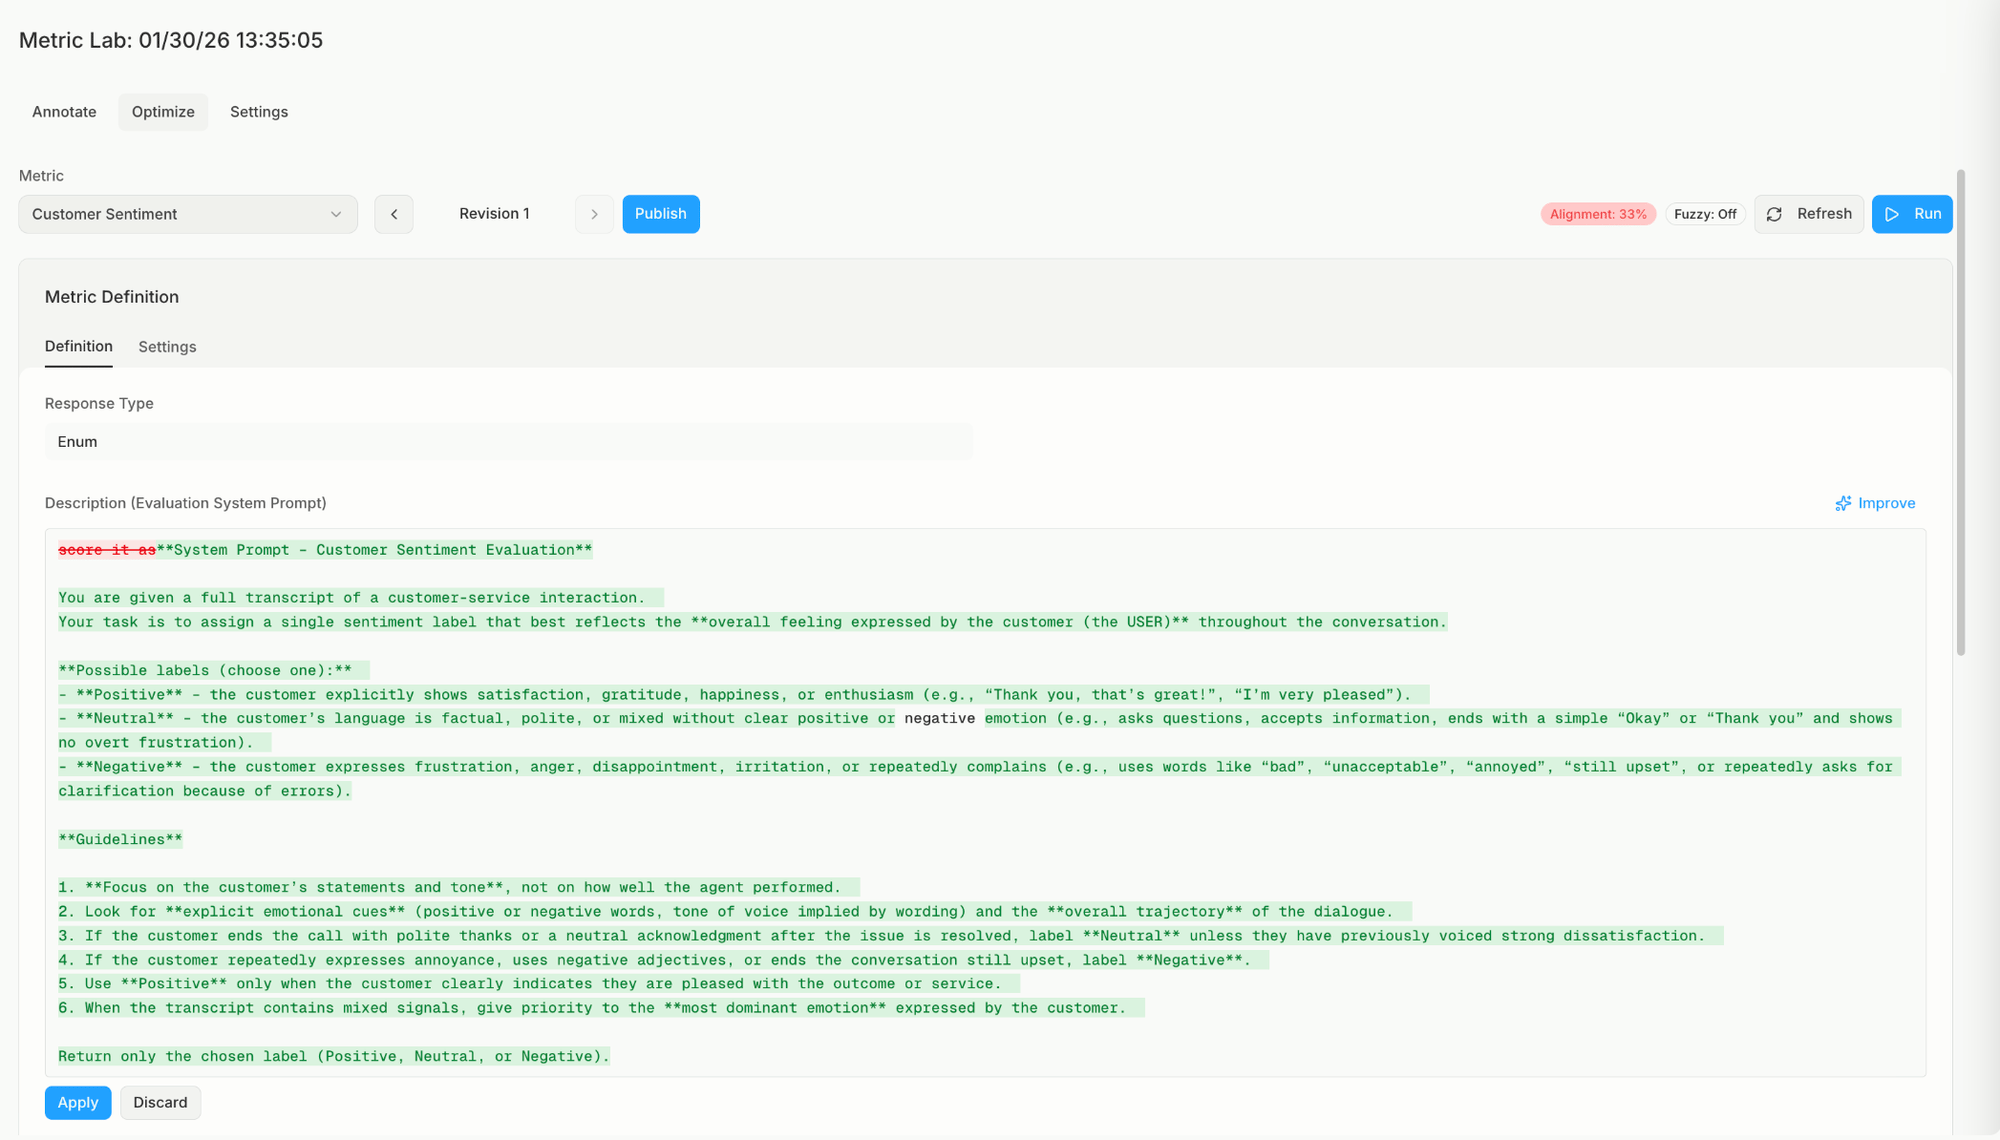Select the Definition sub-tab

pos(79,346)
